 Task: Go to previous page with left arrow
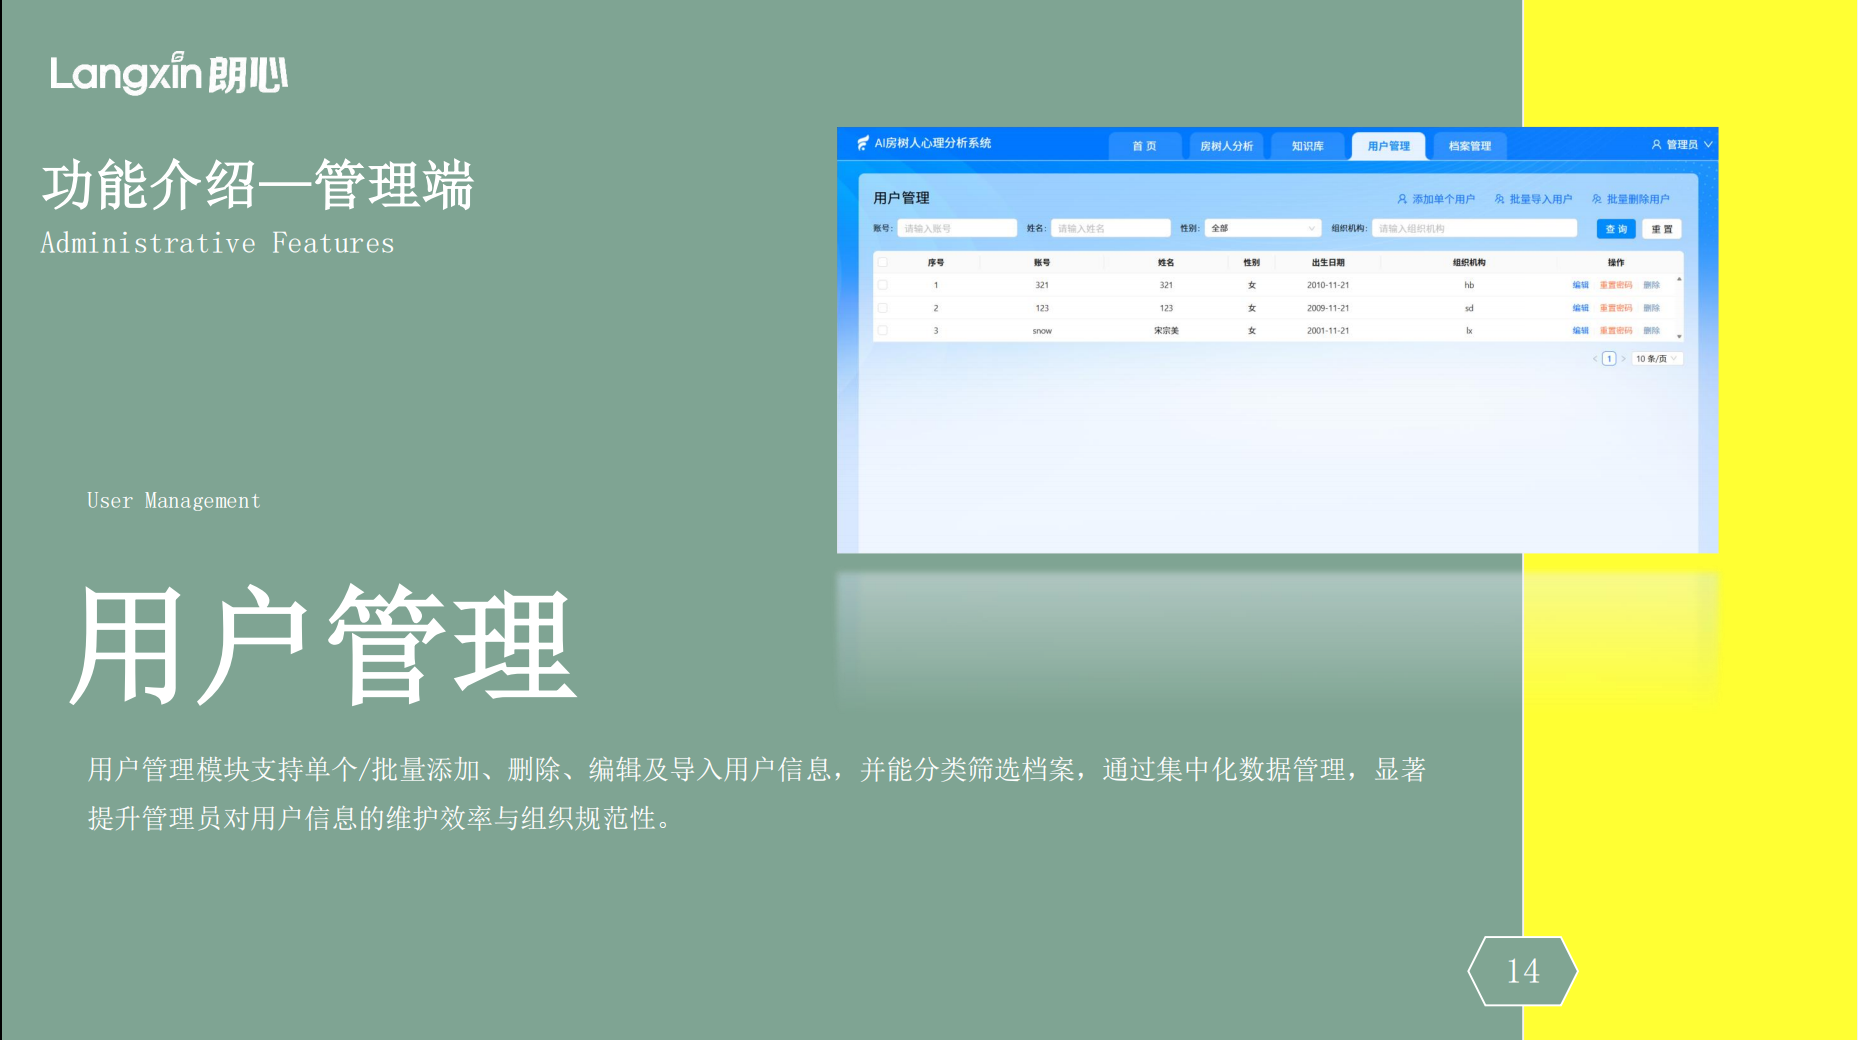pyautogui.click(x=1595, y=359)
